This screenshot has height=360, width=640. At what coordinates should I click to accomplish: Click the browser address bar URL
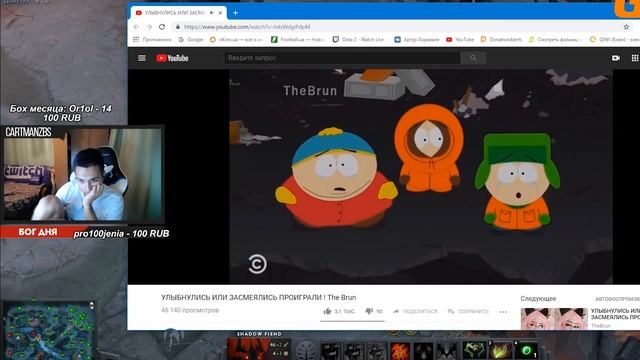[247, 27]
